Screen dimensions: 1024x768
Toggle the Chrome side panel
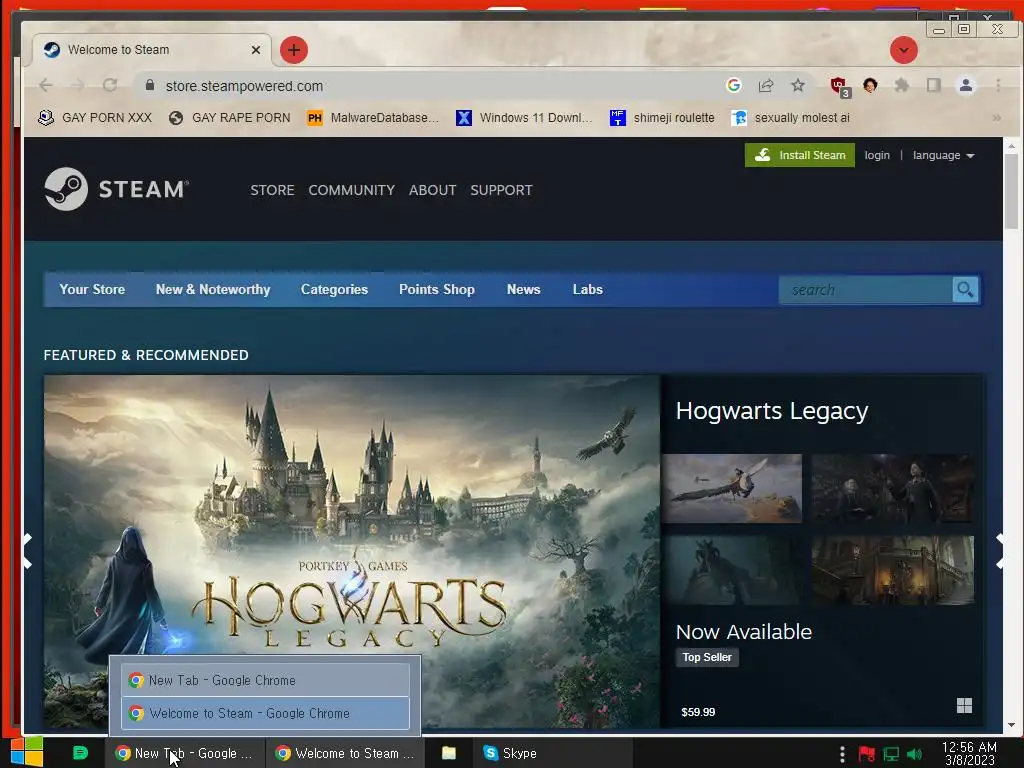[934, 85]
